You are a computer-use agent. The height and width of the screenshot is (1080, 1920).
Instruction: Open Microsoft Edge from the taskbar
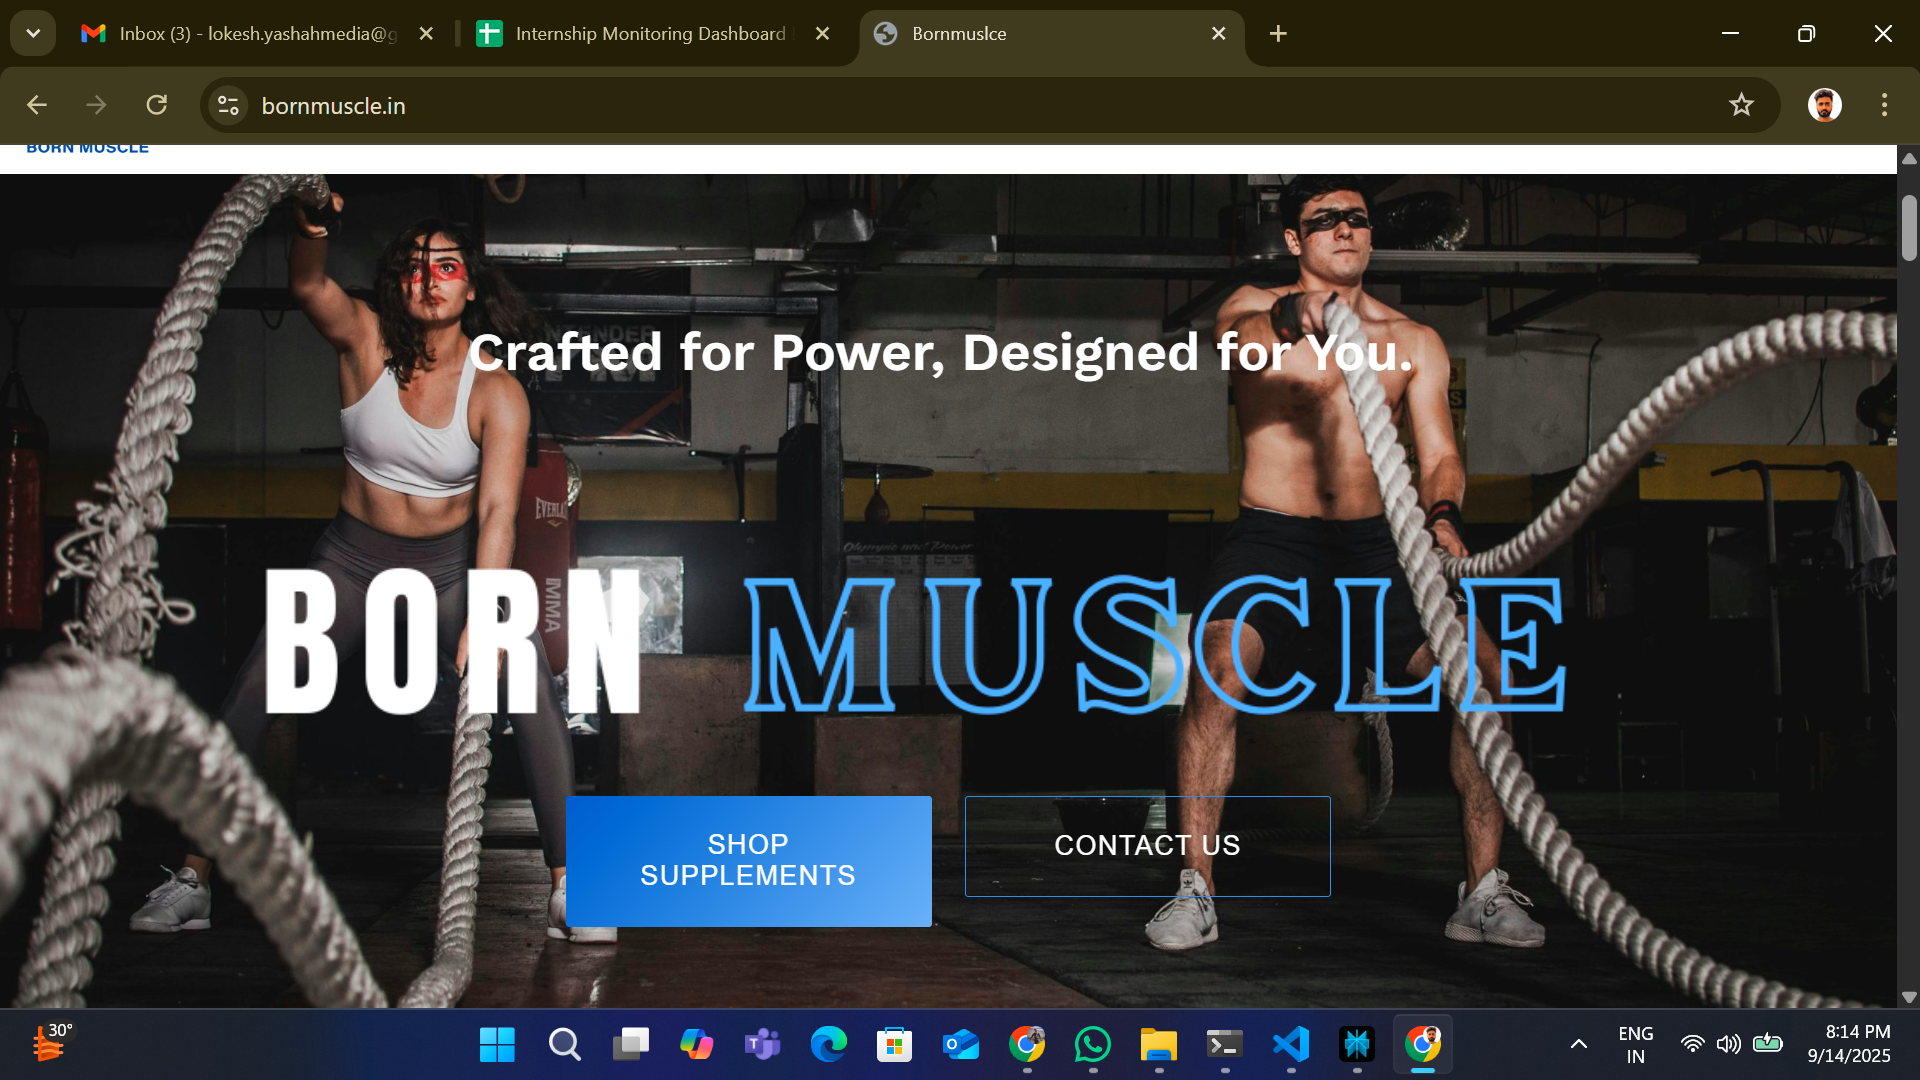pos(828,1045)
